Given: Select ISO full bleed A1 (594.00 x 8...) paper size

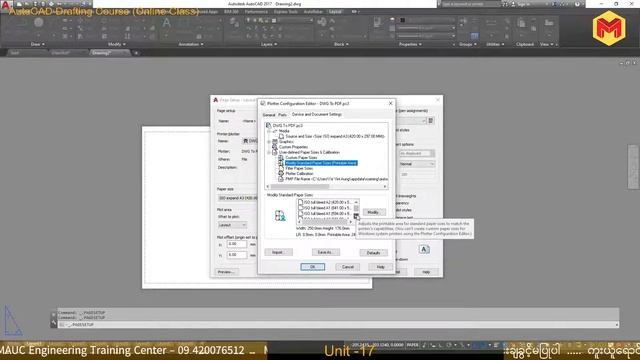Looking at the screenshot, I should [325, 213].
